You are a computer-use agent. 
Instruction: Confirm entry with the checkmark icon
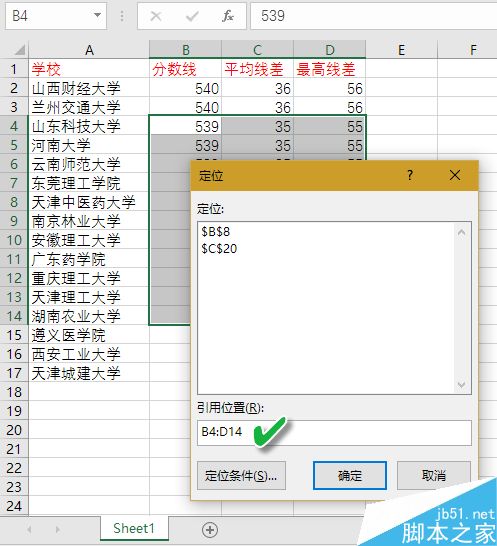[192, 16]
